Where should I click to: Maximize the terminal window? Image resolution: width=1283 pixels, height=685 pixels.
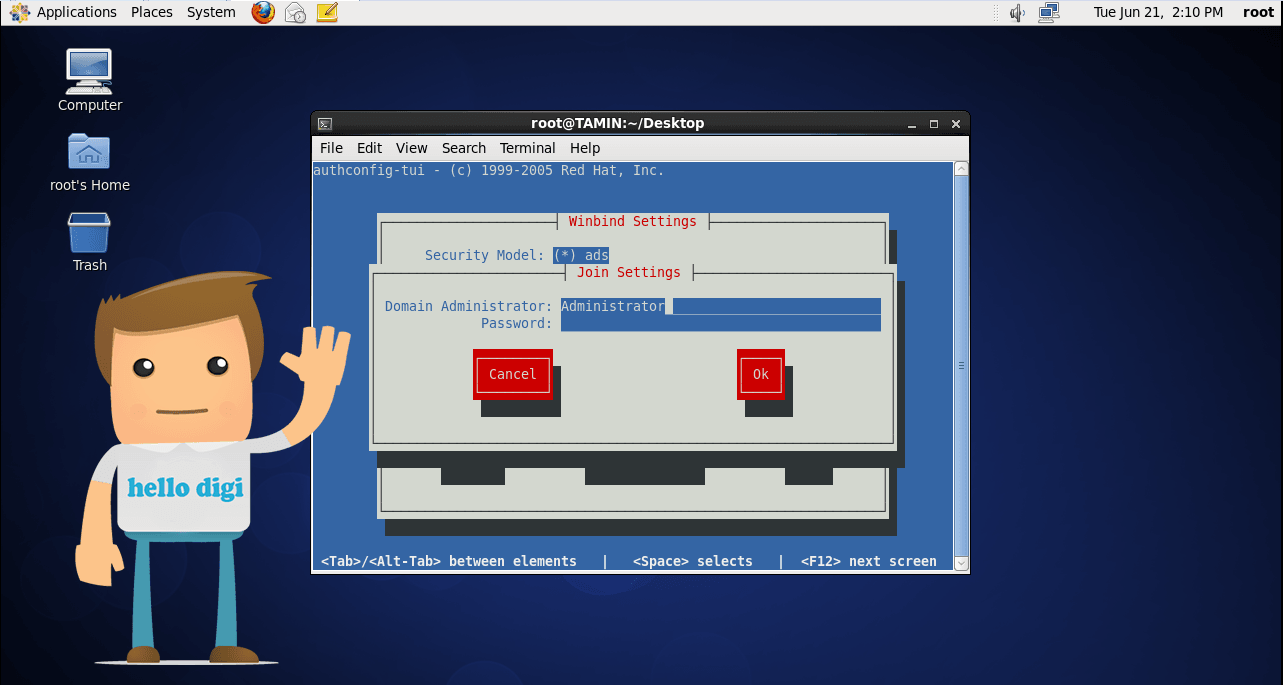click(x=934, y=124)
